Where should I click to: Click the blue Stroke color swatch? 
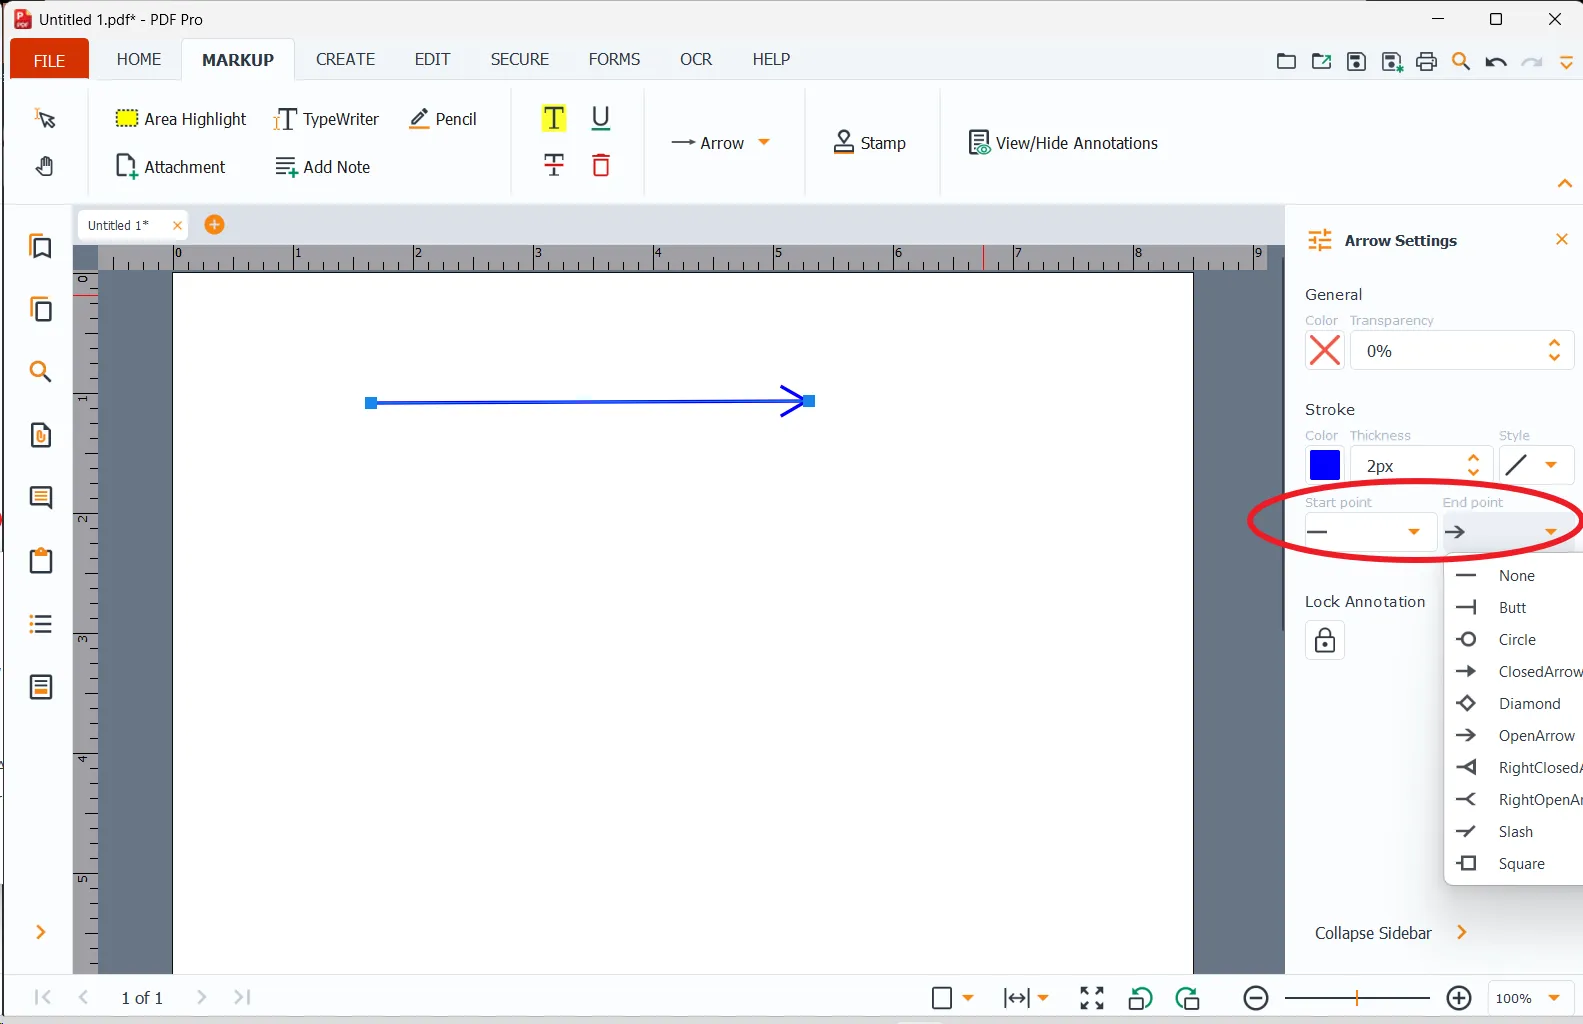[x=1325, y=465]
